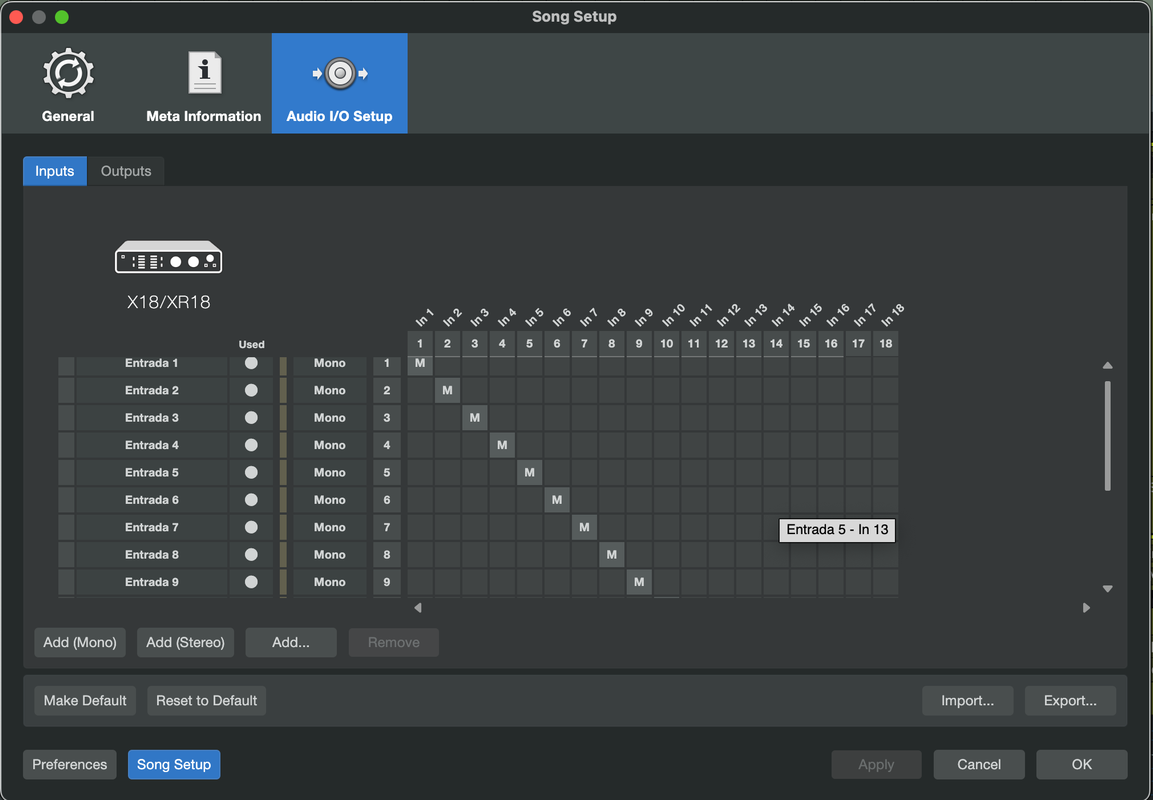Viewport: 1153px width, 800px height.
Task: Click the vertical scrollbar of the input list
Action: coord(1107,435)
